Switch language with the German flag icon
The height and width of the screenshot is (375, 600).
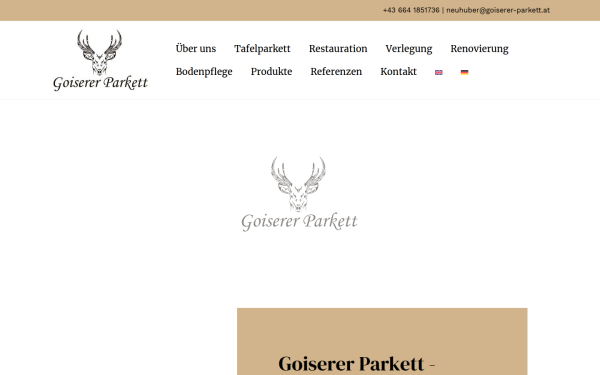click(464, 72)
